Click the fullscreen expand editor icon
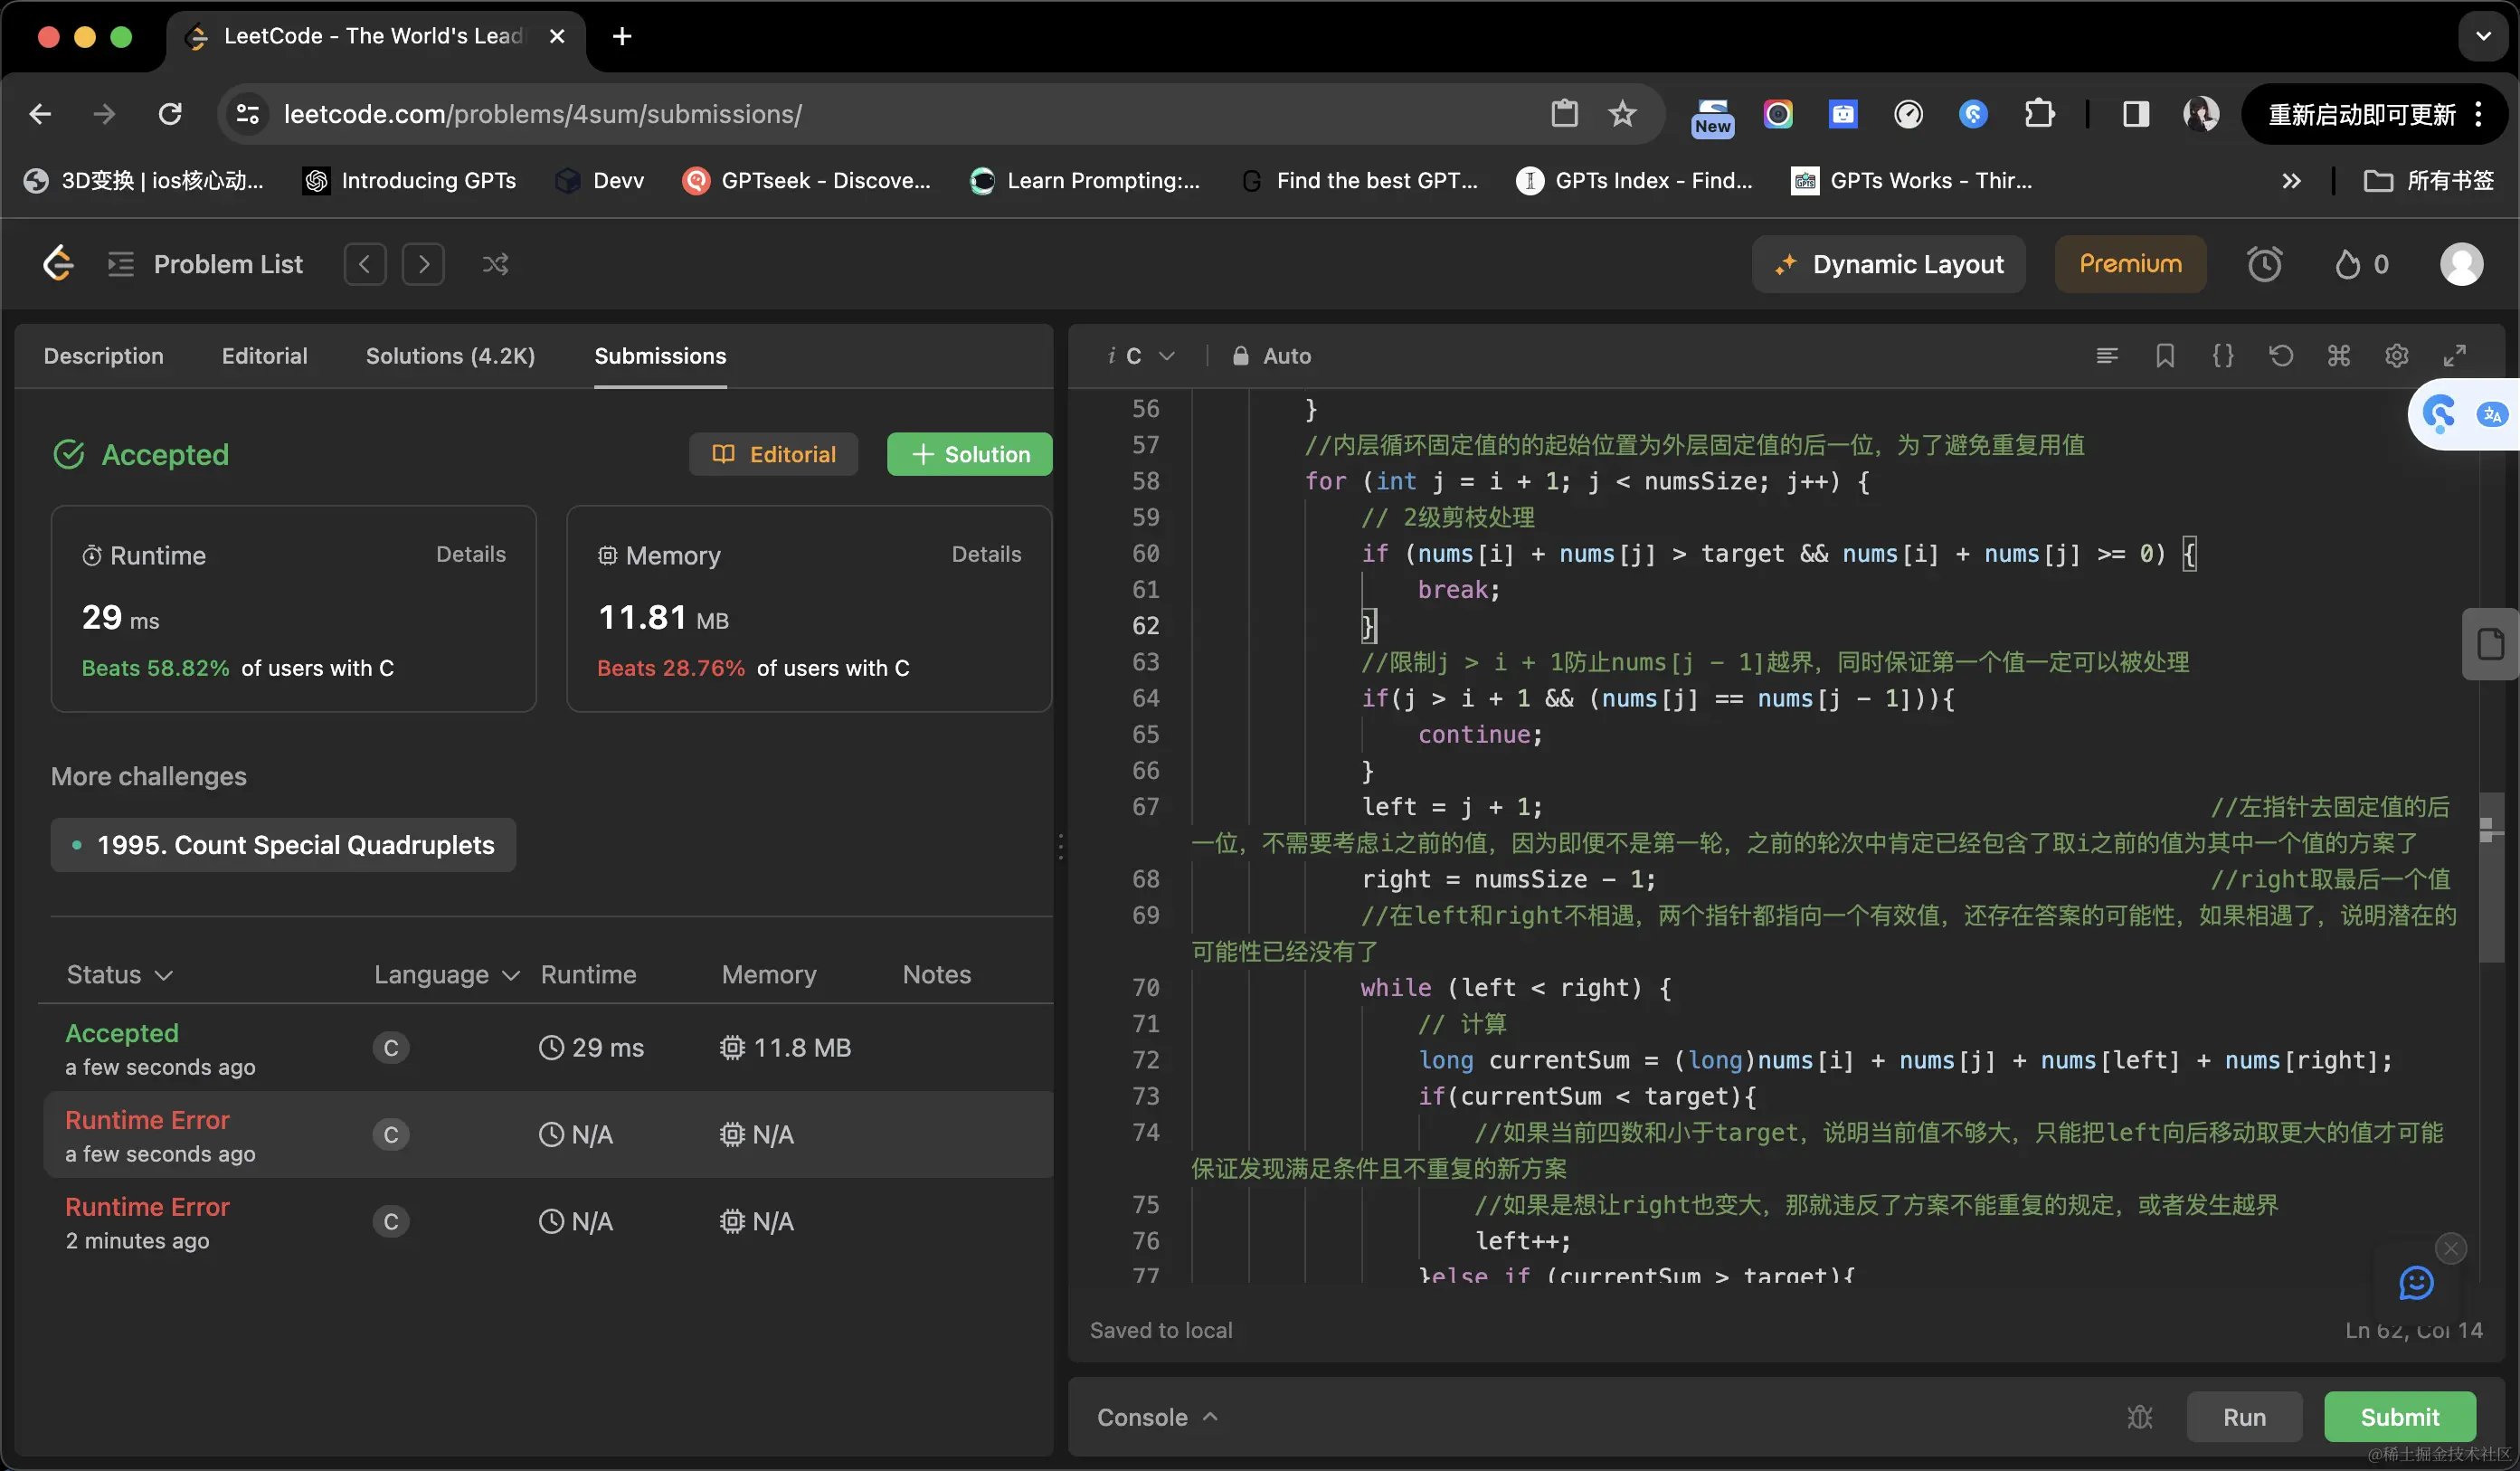The width and height of the screenshot is (2520, 1471). (x=2454, y=355)
